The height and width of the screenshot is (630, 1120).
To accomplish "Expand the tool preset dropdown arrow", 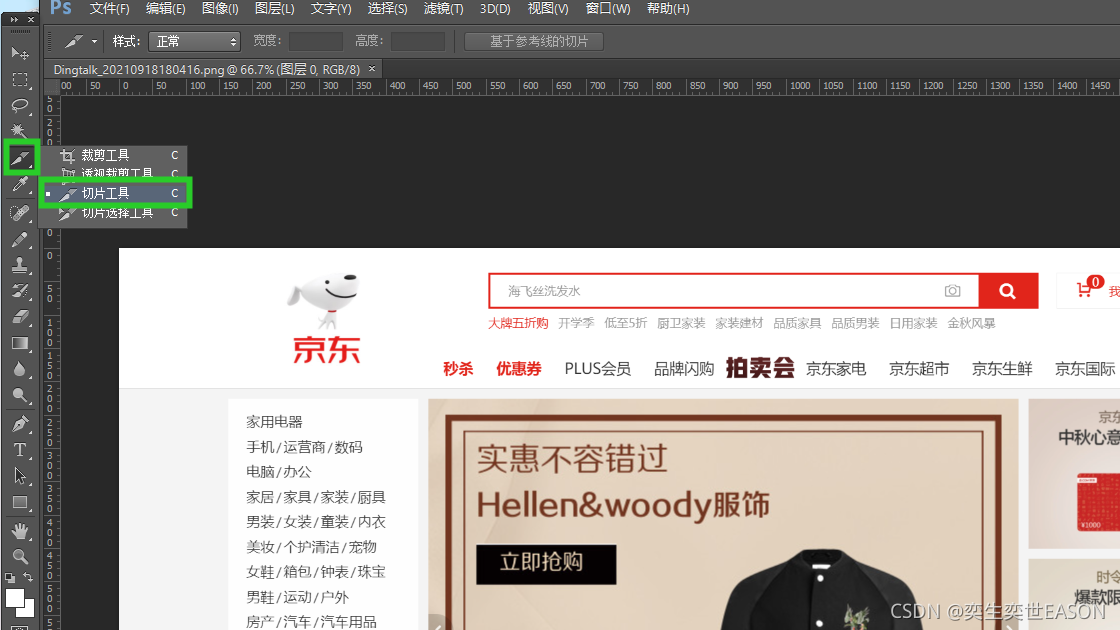I will (94, 41).
